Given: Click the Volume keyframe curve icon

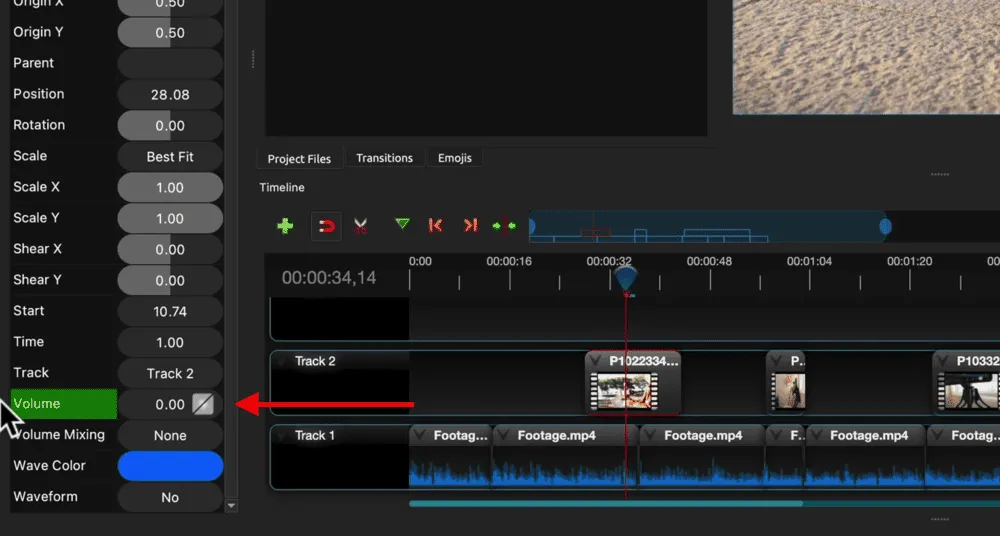Looking at the screenshot, I should [203, 404].
